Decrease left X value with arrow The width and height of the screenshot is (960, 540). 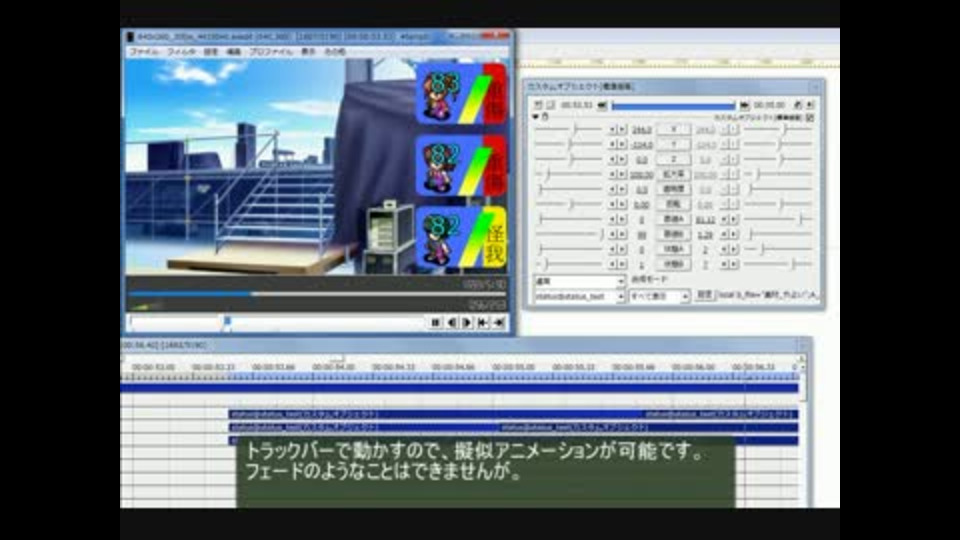[x=612, y=130]
